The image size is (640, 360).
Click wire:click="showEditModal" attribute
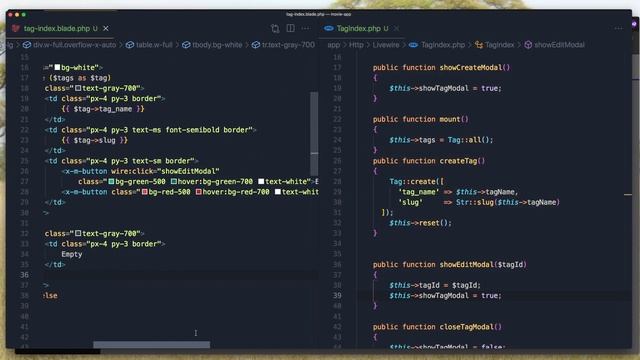pyautogui.click(x=165, y=171)
